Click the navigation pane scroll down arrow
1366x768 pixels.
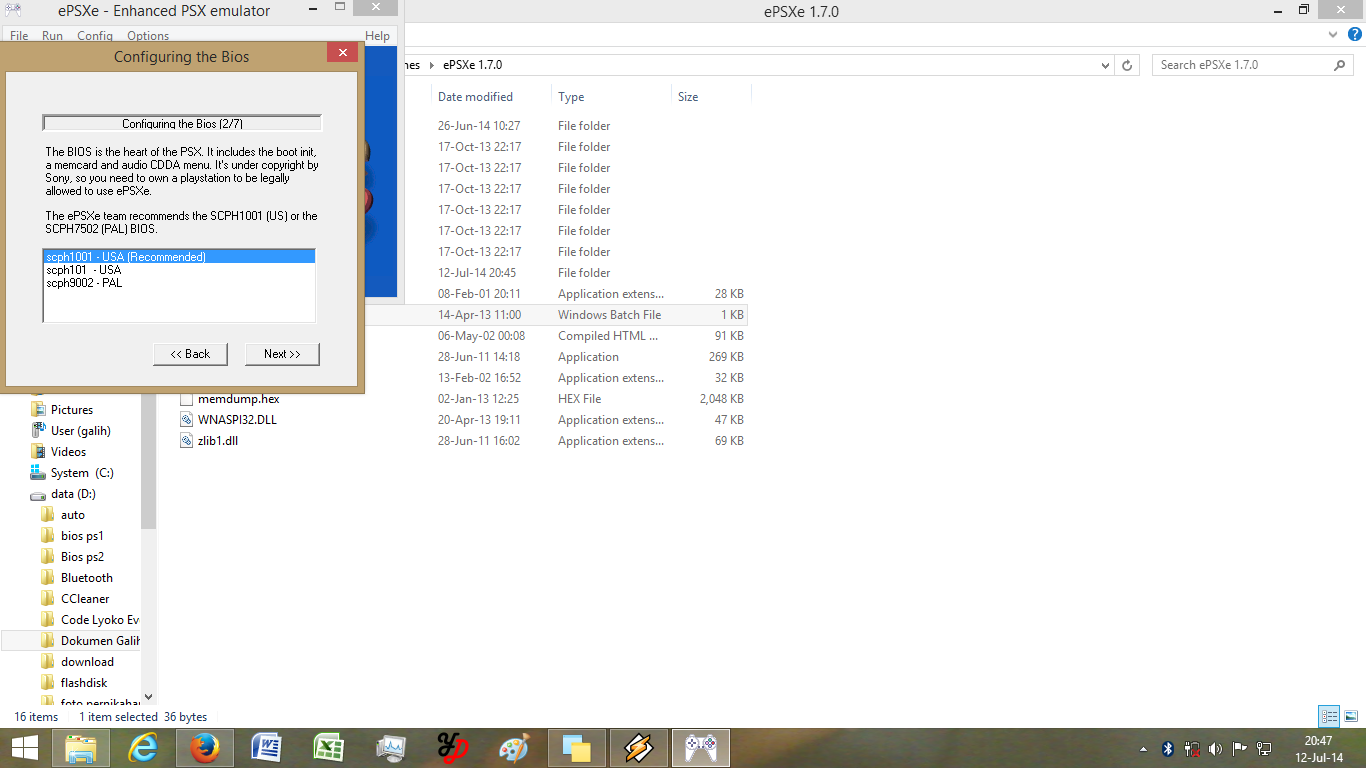pyautogui.click(x=149, y=697)
